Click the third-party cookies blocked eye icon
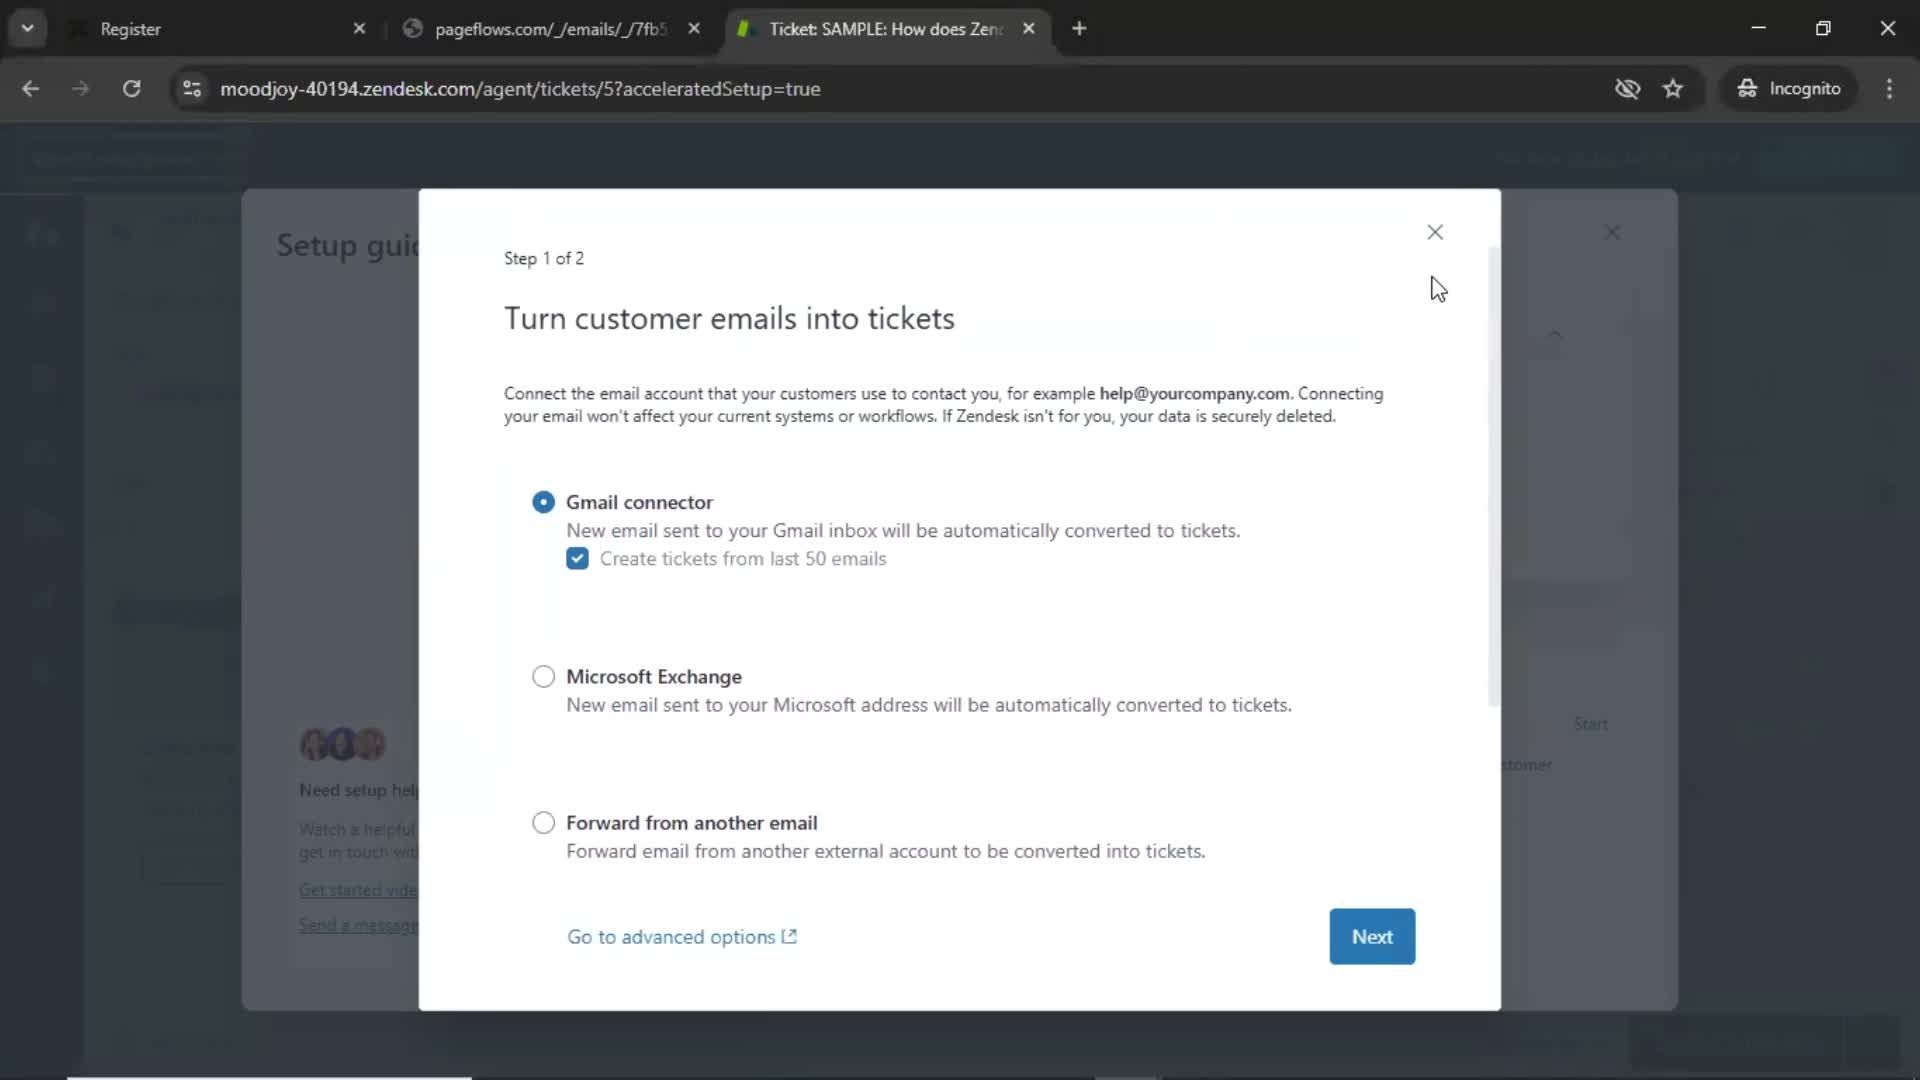The image size is (1920, 1080). [1627, 89]
